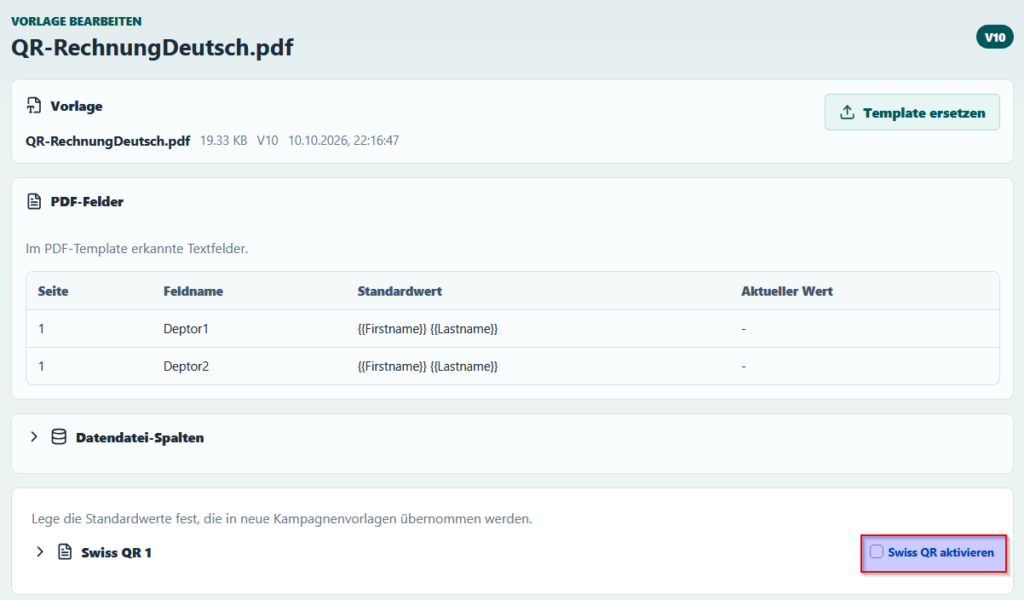Expand the Datendatei-Spalten section chevron

34,437
